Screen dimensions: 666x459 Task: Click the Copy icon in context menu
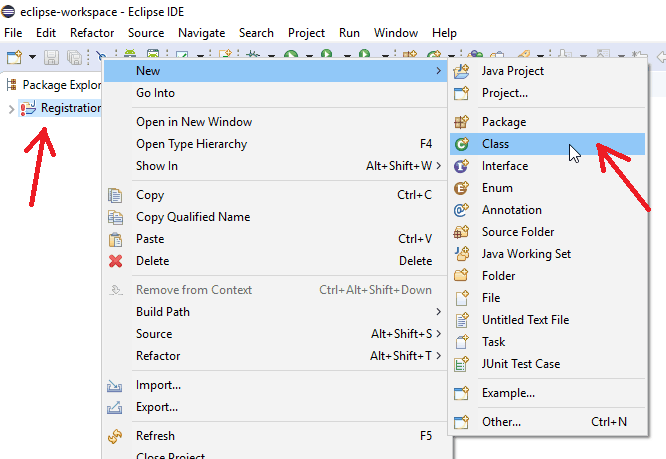coord(115,195)
